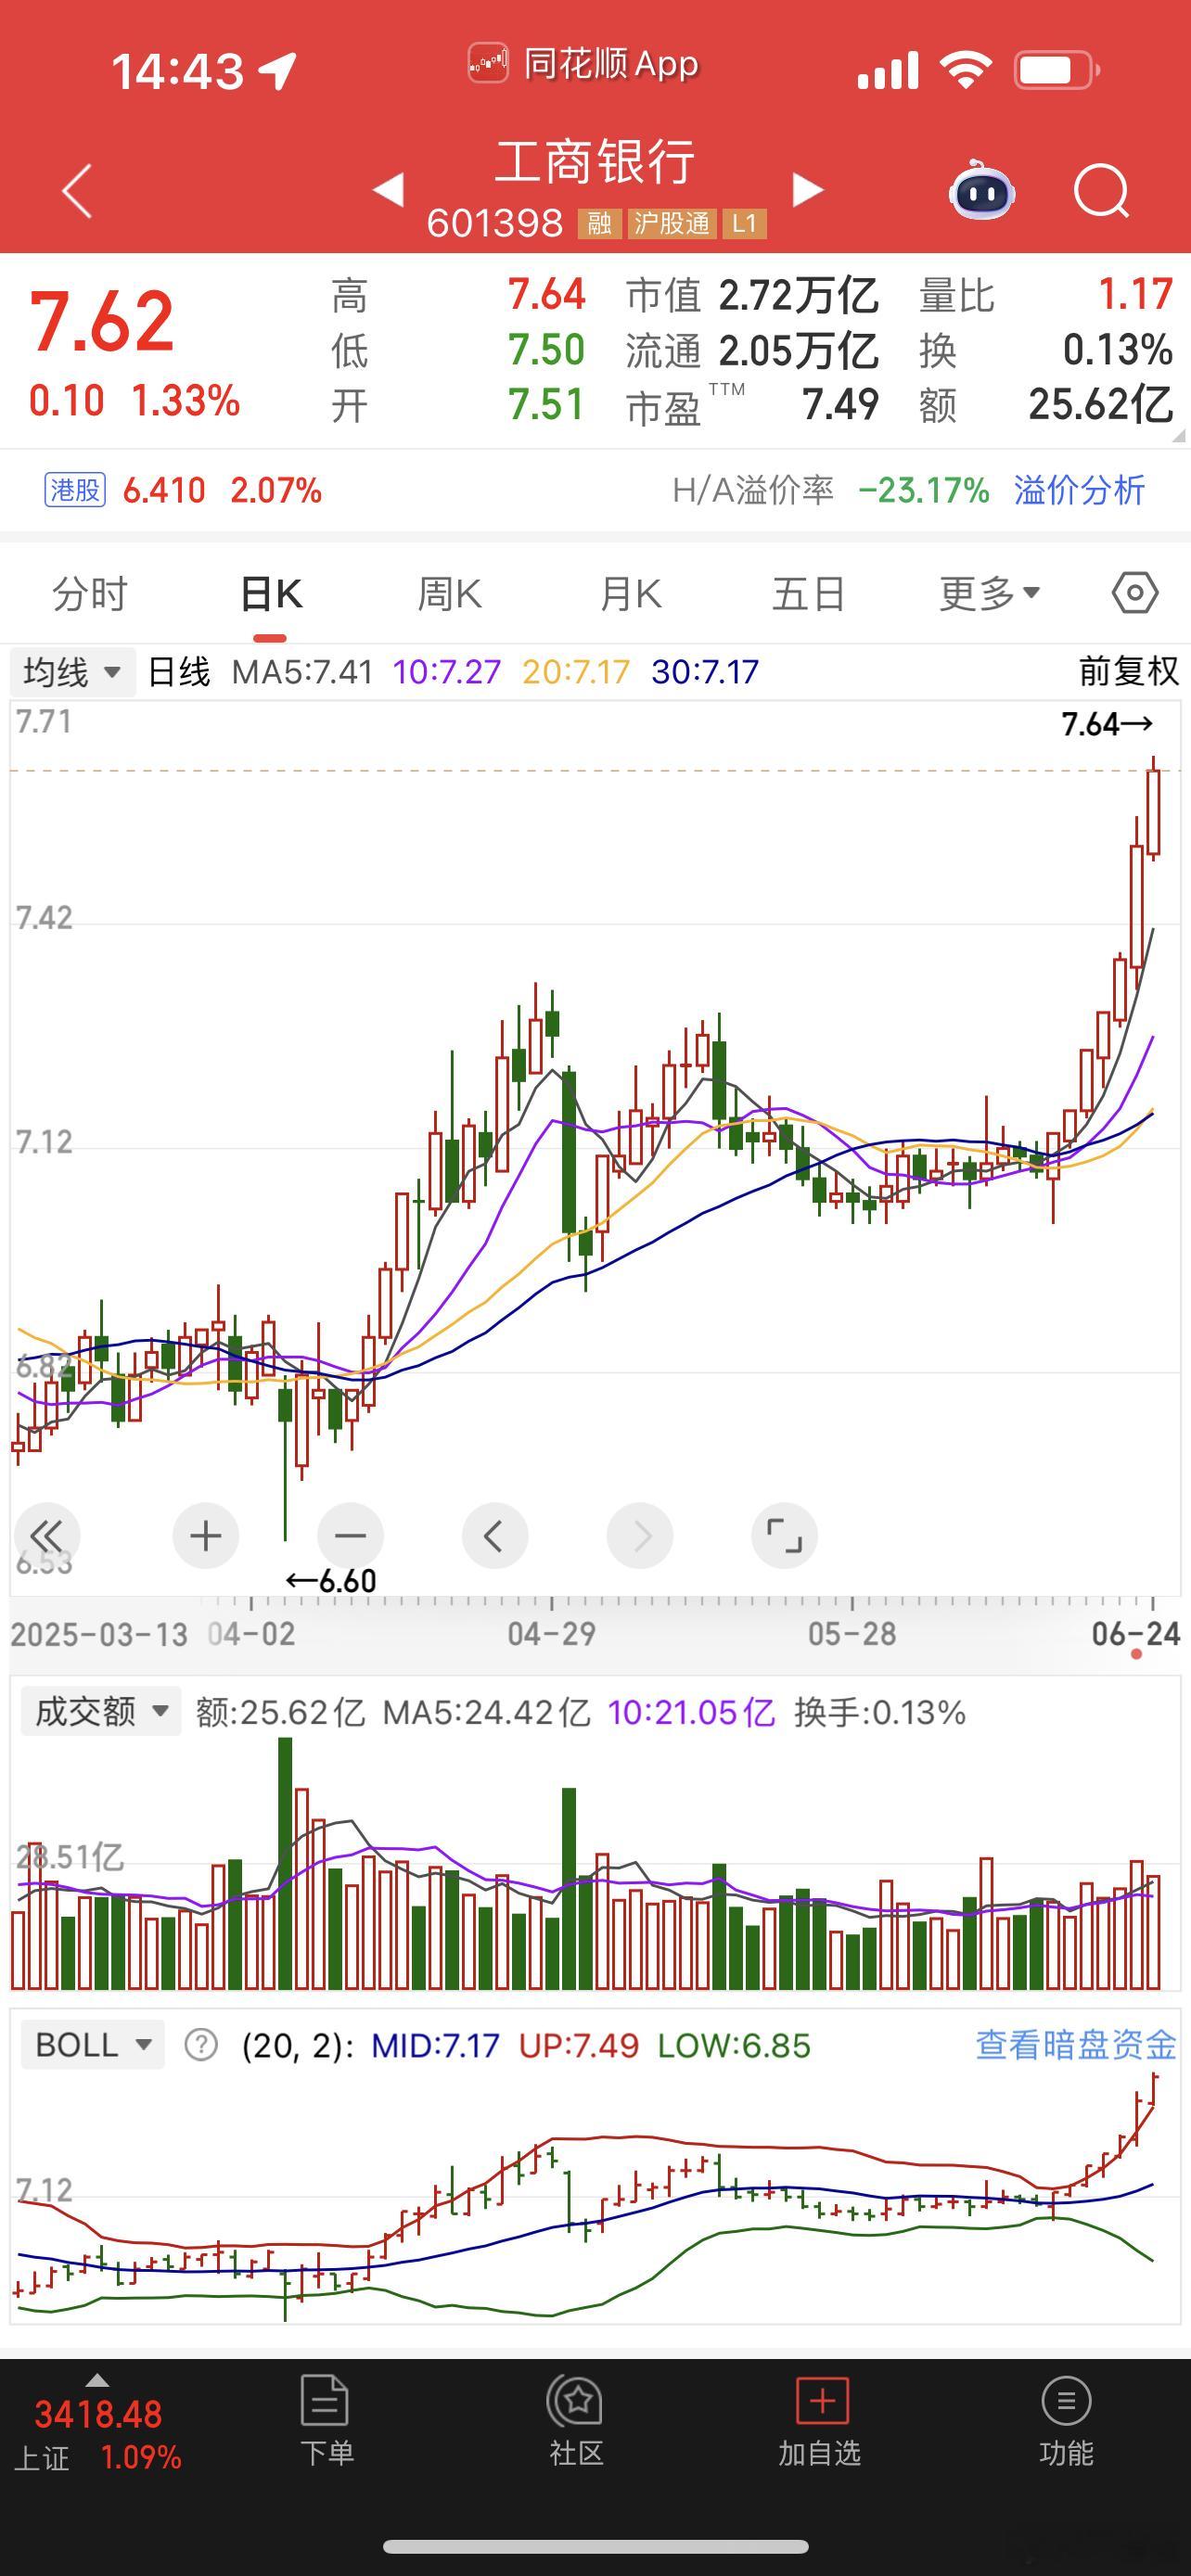Screen dimensions: 1191x2576
Task: Go back with the left chevron
Action: (x=77, y=190)
